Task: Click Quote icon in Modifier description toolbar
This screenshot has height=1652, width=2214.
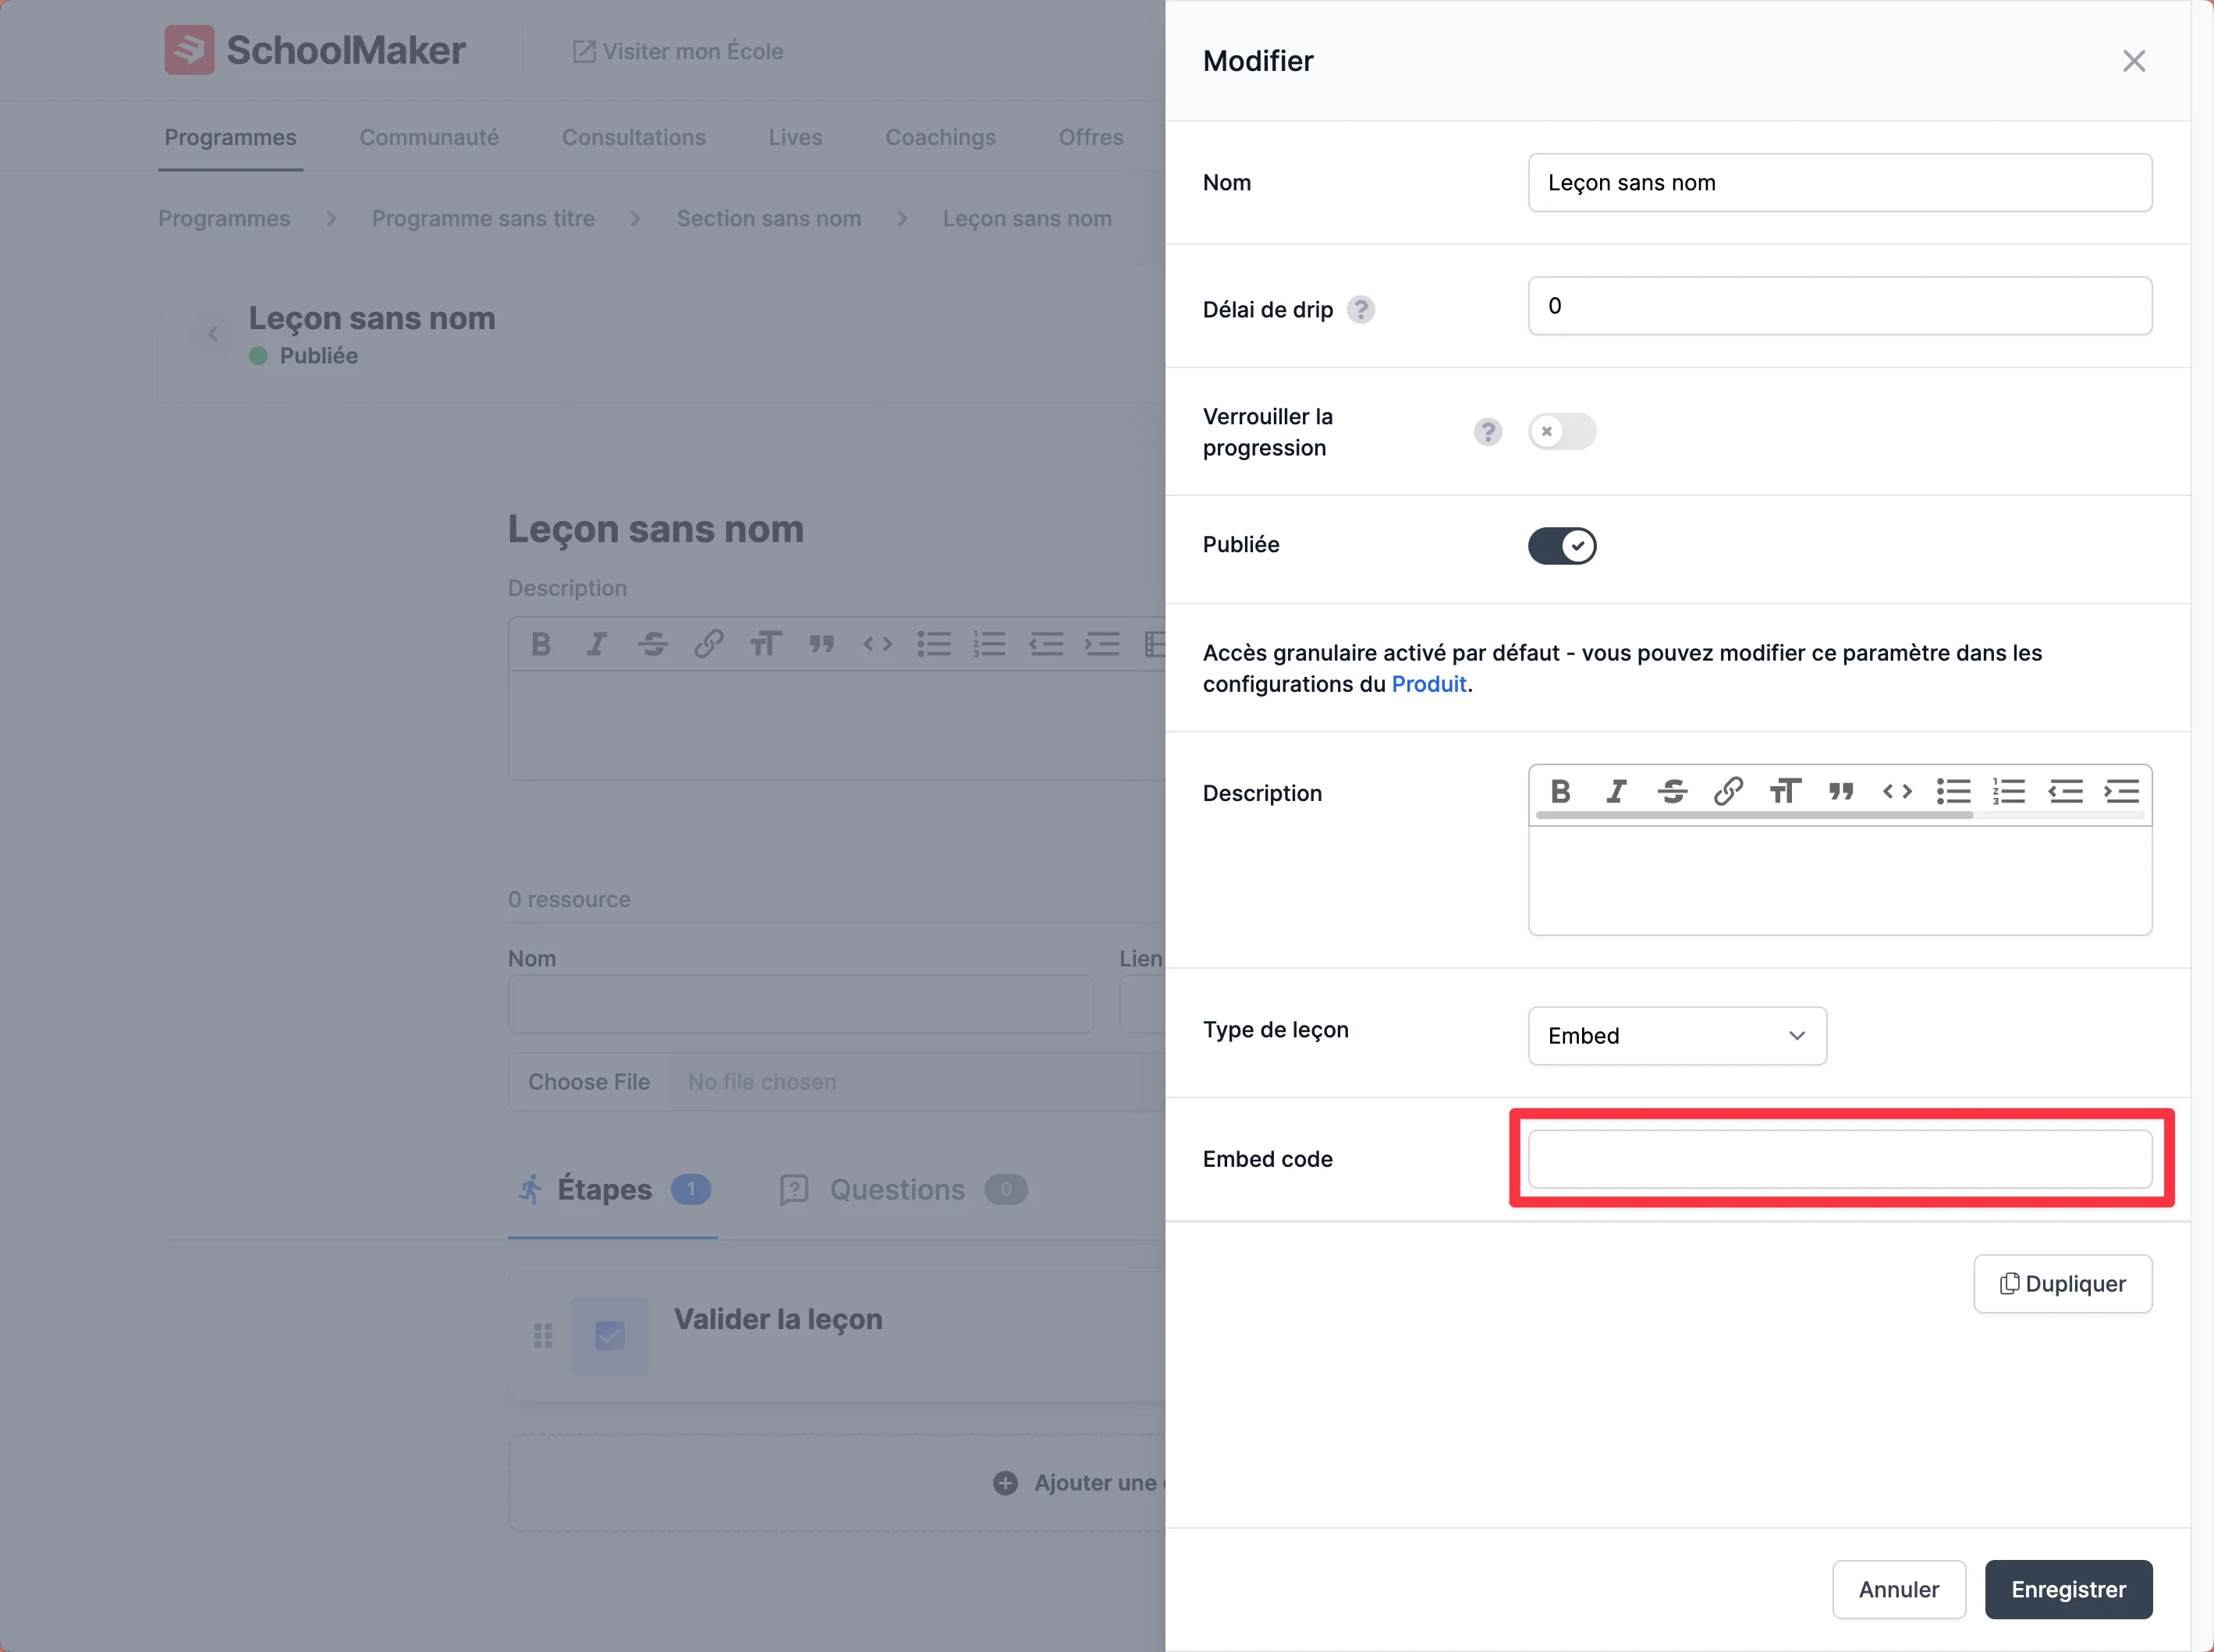Action: point(1841,791)
